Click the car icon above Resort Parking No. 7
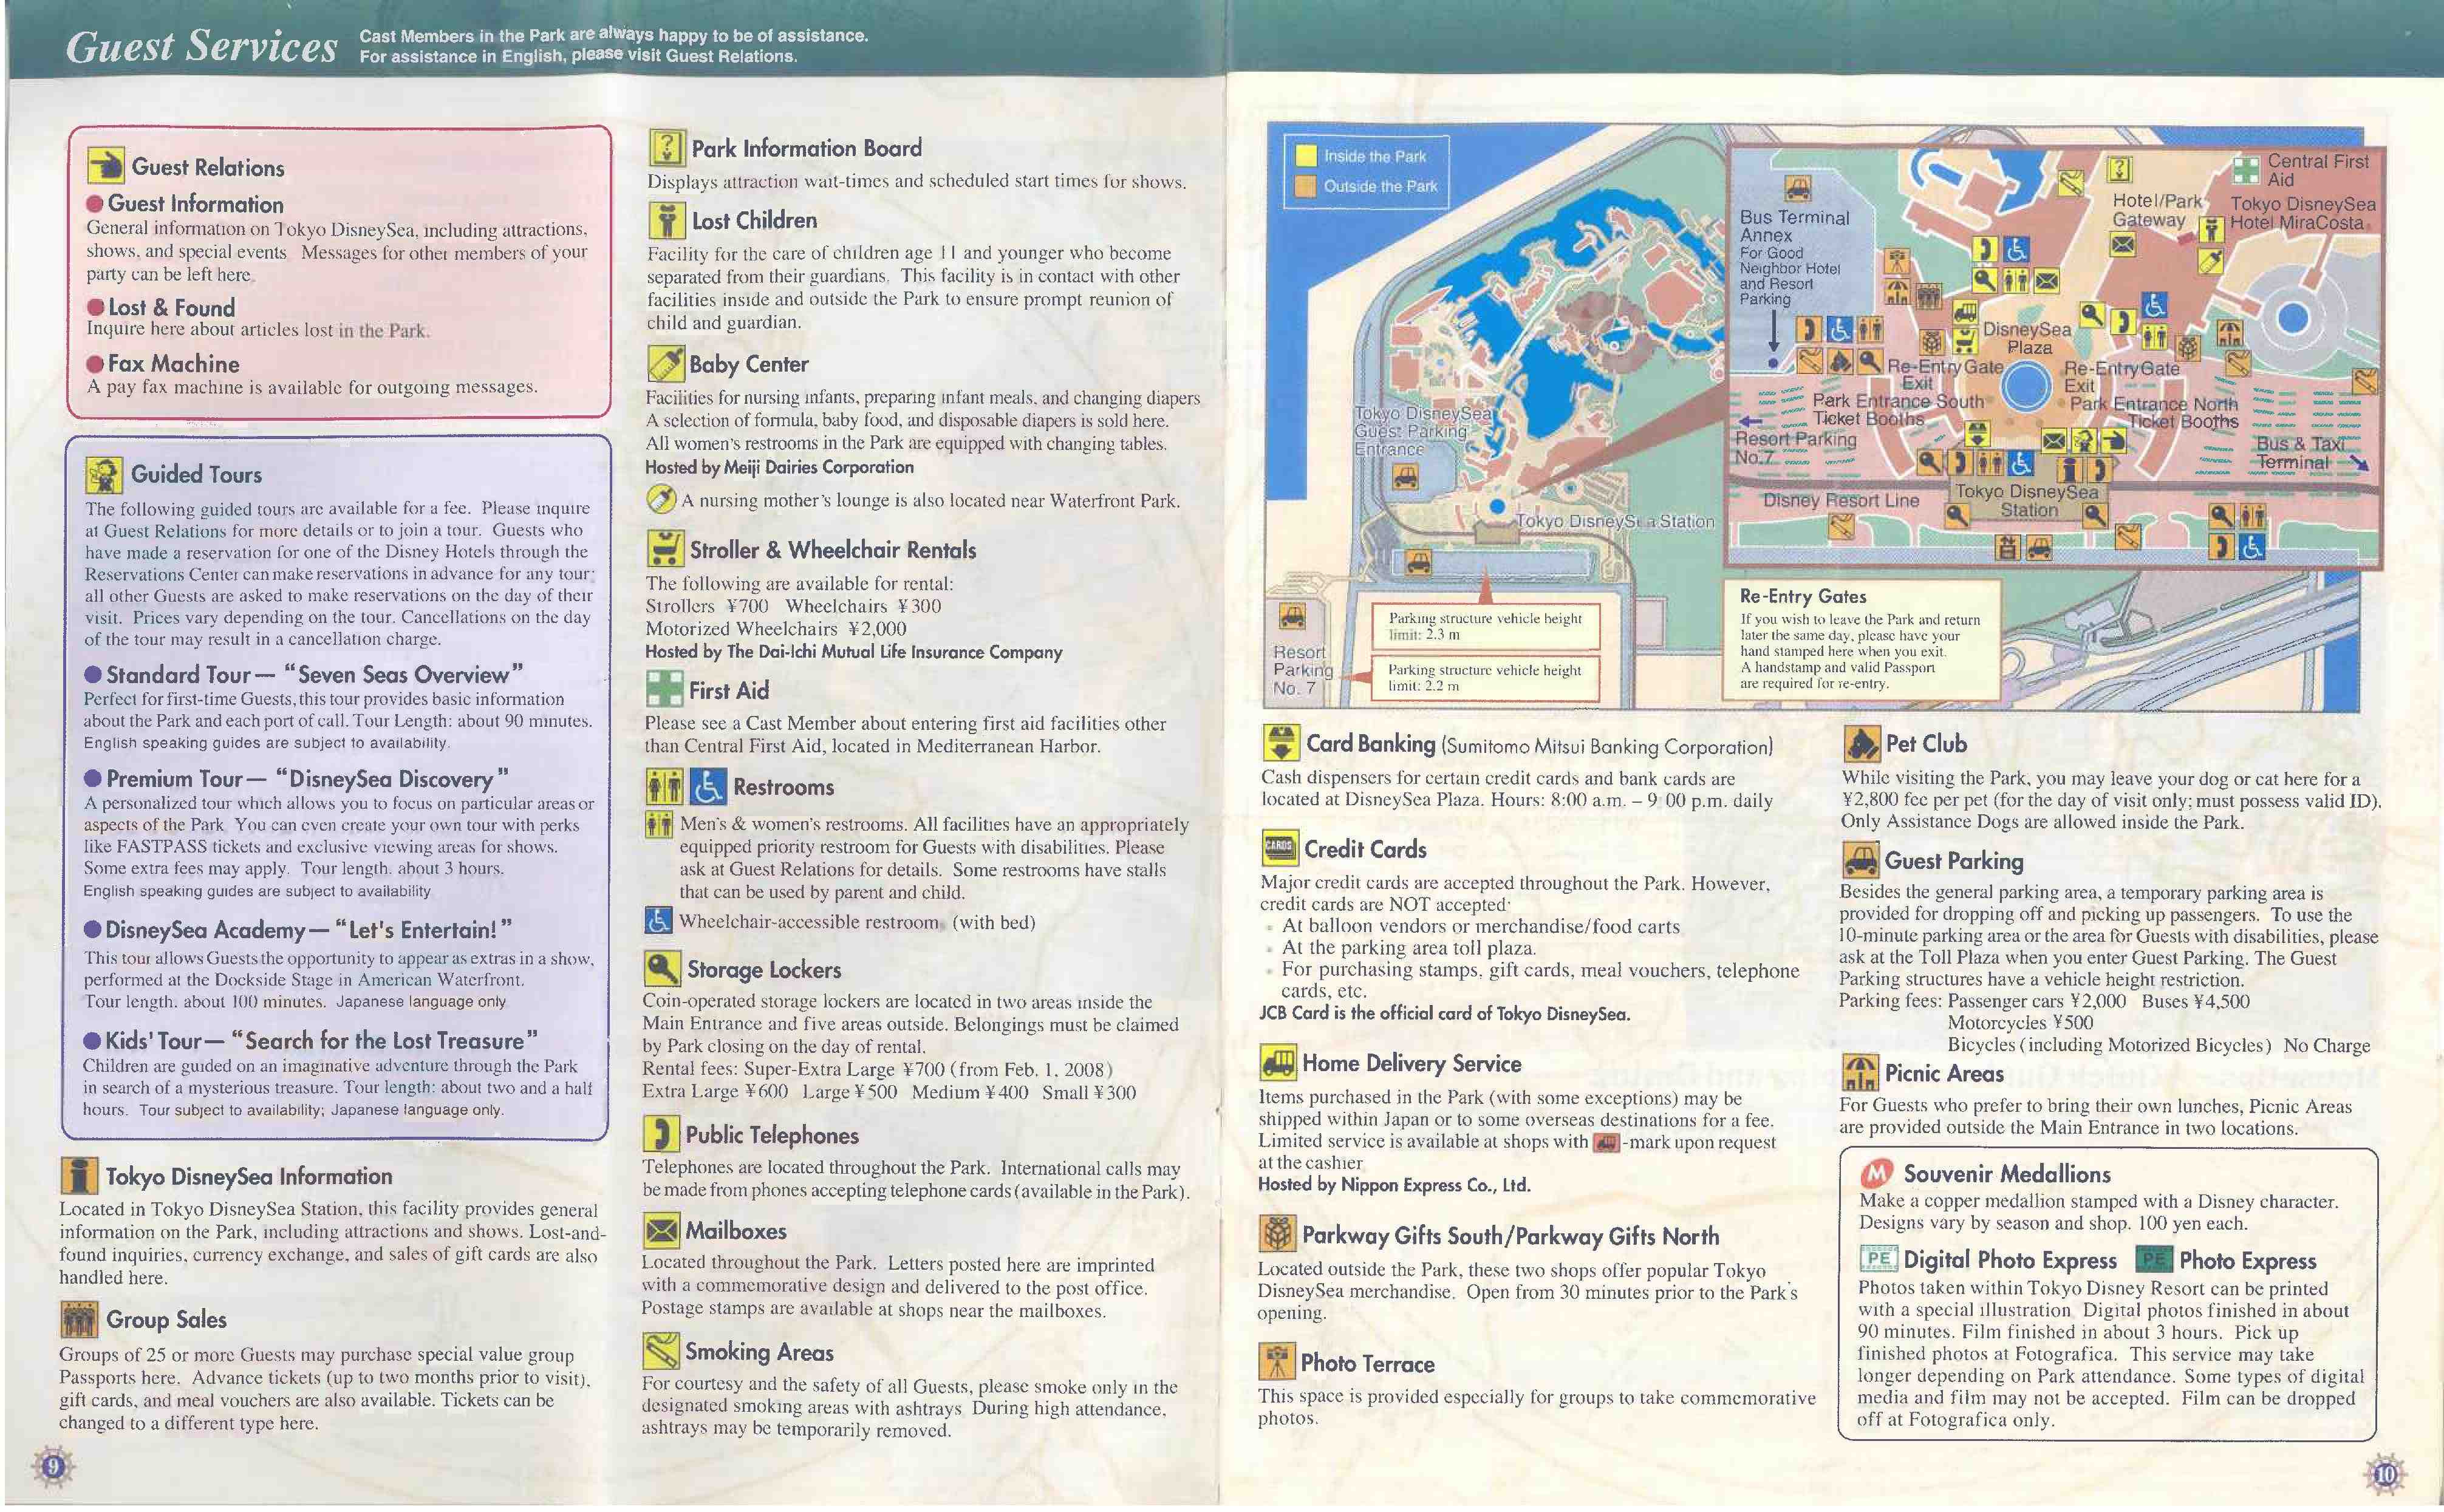This screenshot has width=2444, height=1512. pyautogui.click(x=1292, y=615)
